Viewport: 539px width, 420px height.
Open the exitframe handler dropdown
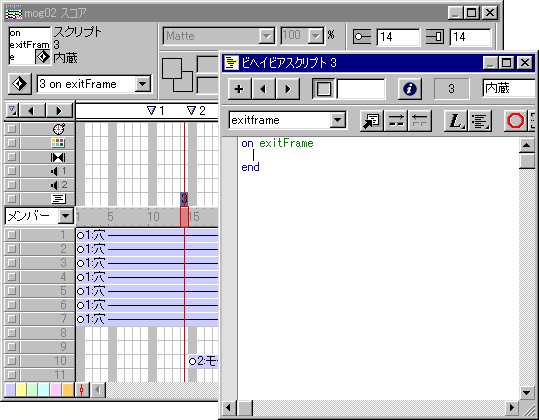pos(338,120)
